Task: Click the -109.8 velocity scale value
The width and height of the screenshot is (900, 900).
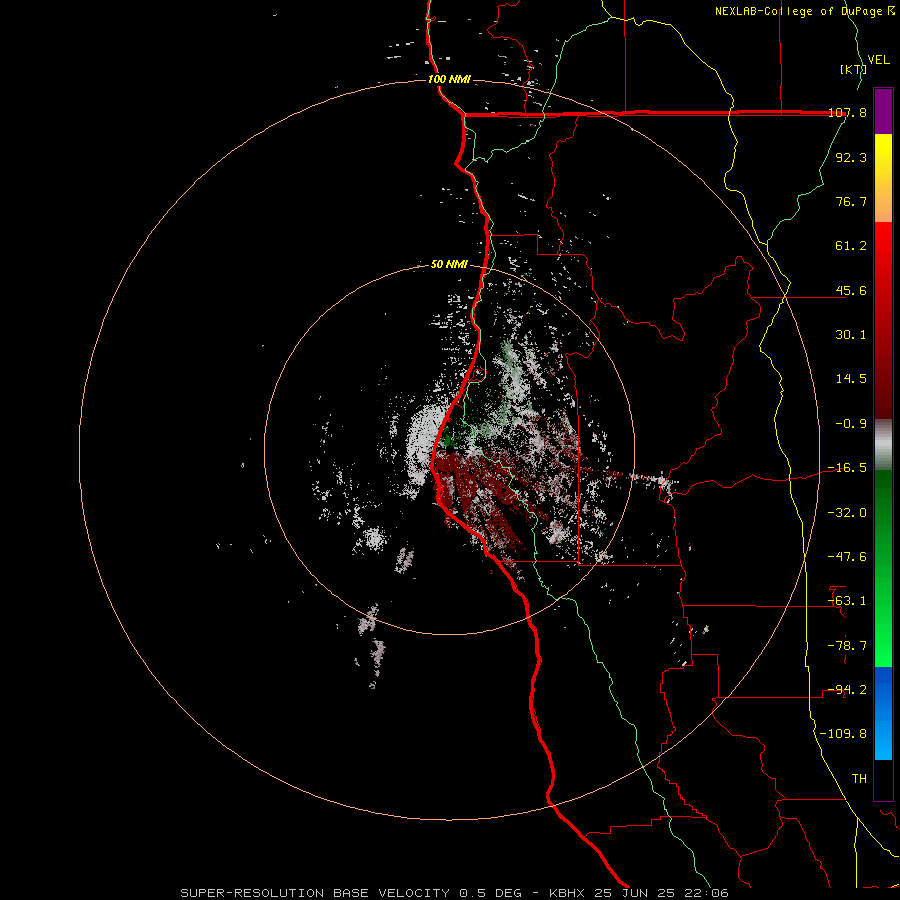Action: pos(843,734)
